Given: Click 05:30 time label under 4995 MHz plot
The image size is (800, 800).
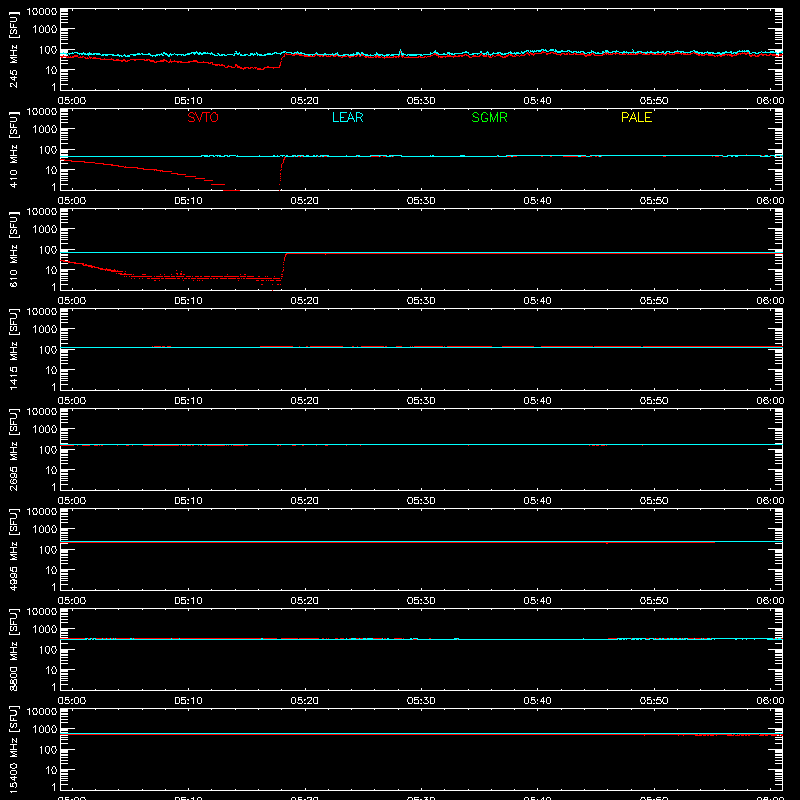Looking at the screenshot, I should coord(421,601).
